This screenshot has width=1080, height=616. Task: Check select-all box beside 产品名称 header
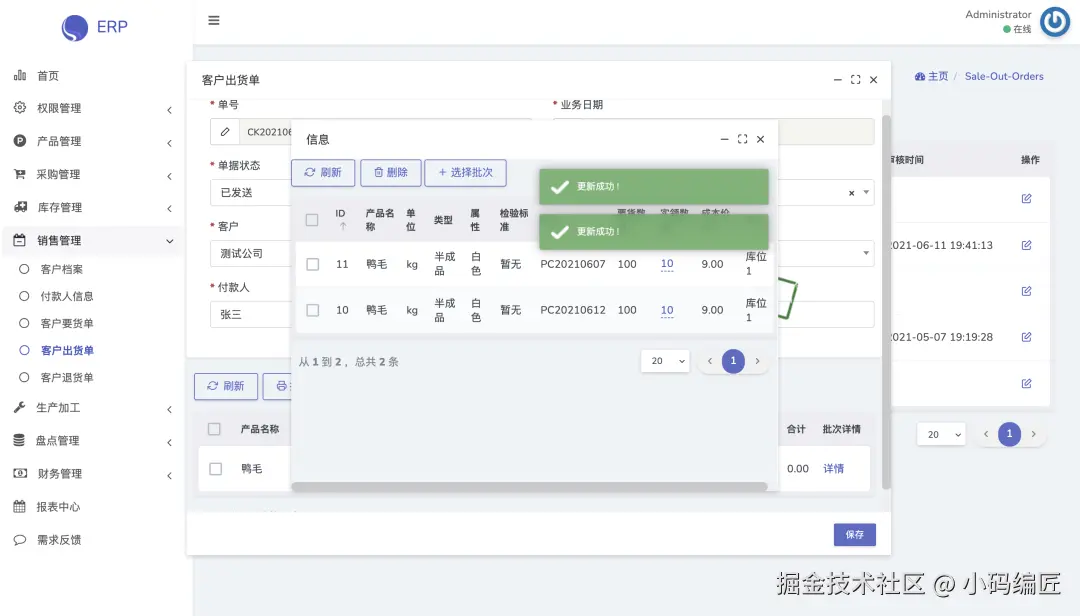214,429
